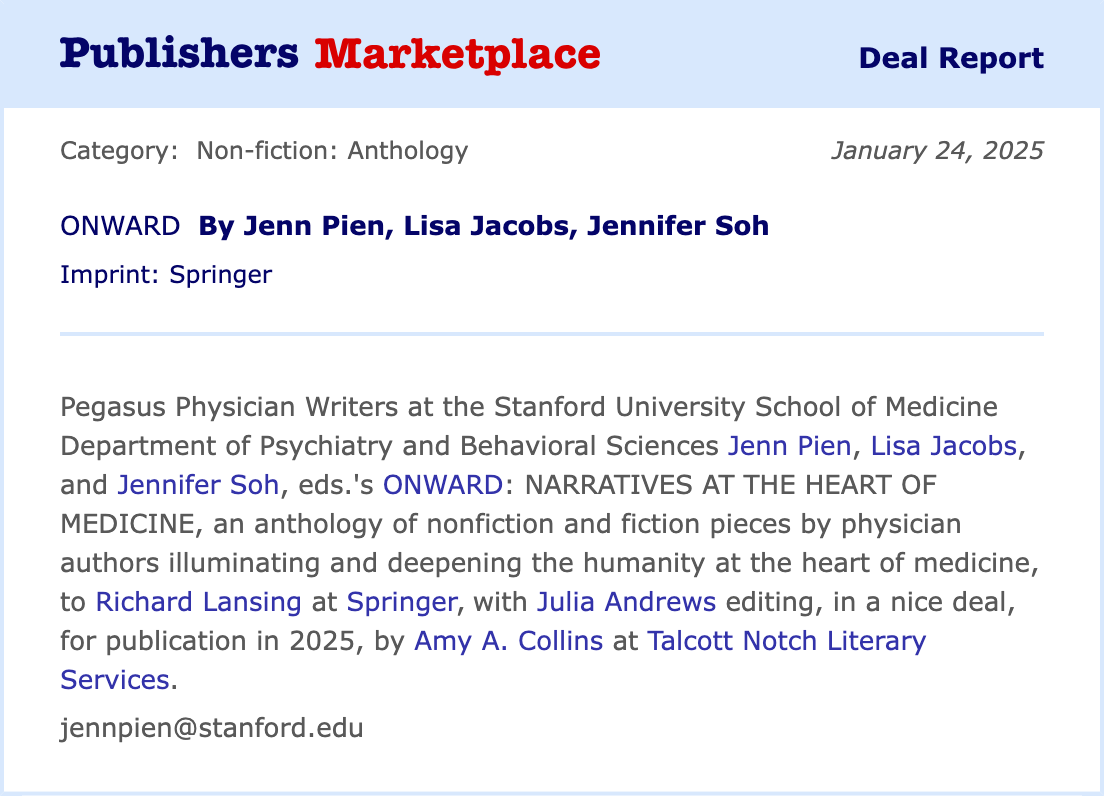Click the ONWARD title heading
Viewport: 1104px width, 796px height.
pos(120,226)
